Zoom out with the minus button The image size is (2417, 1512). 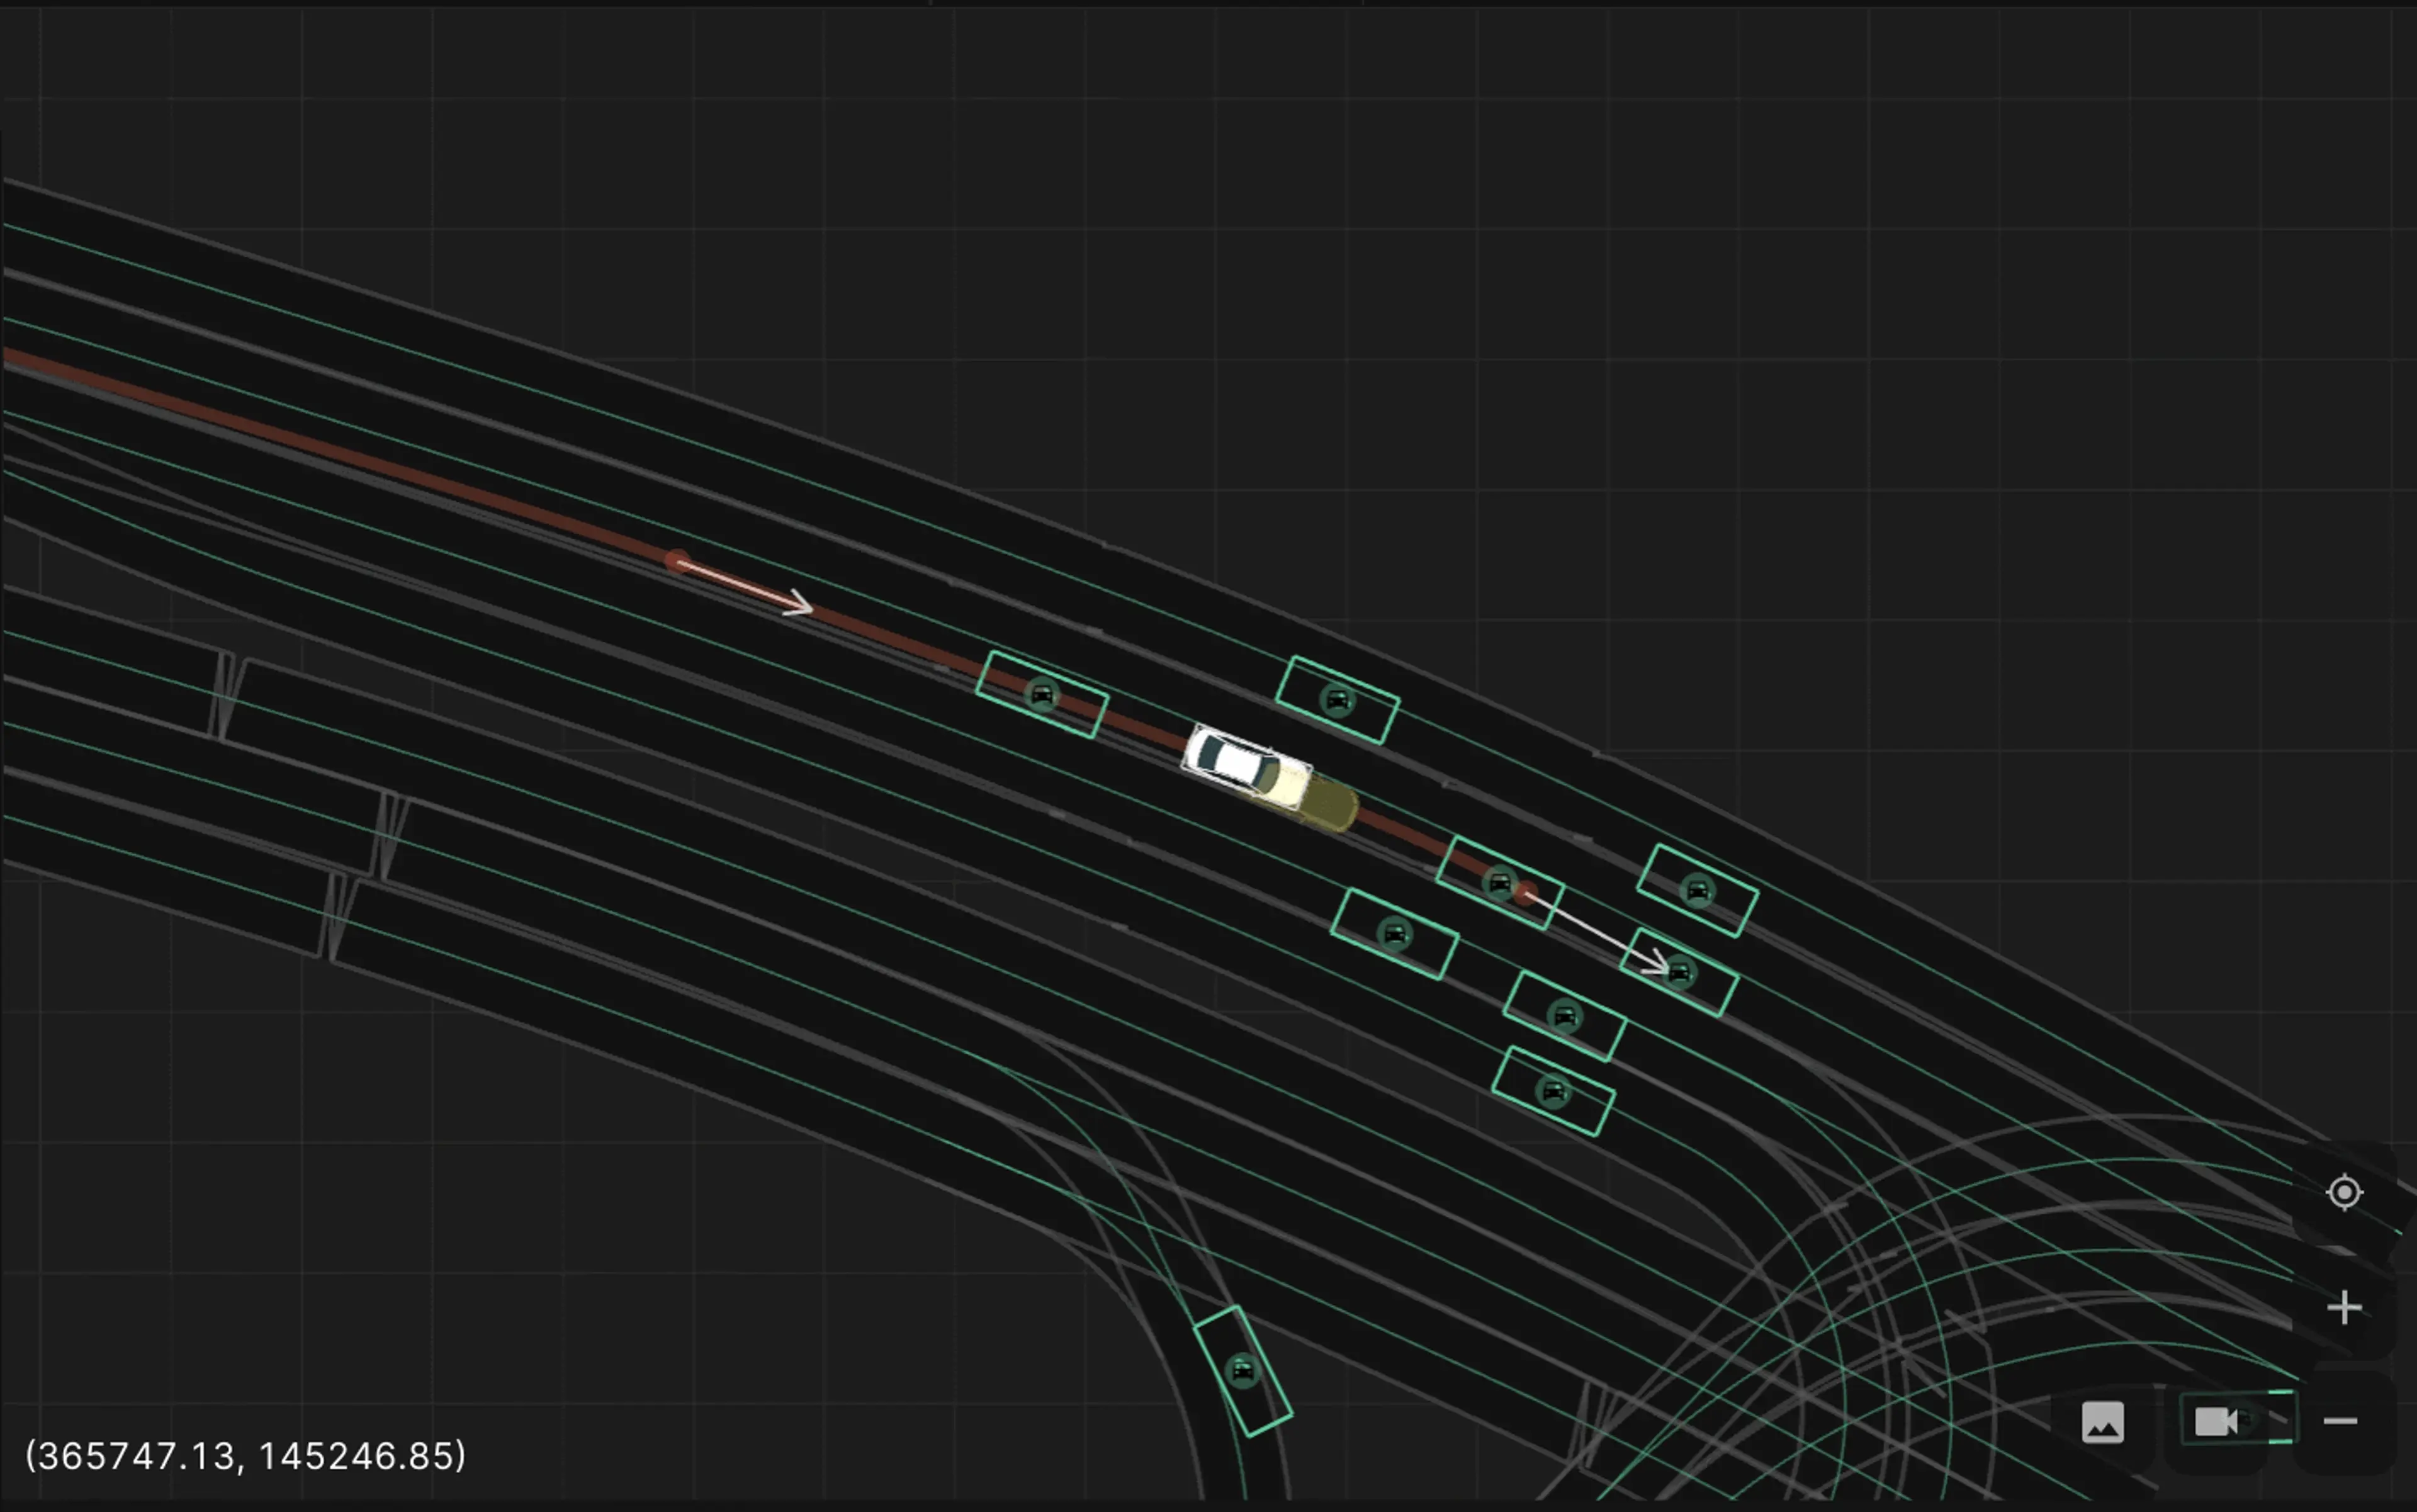point(2340,1421)
